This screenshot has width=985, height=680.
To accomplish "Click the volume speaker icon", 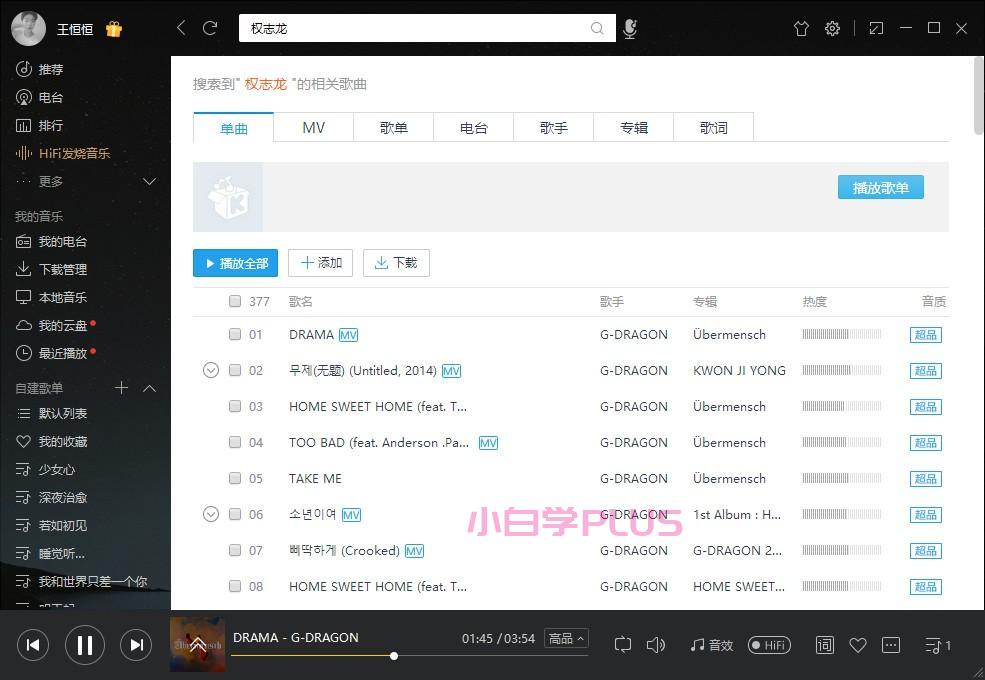I will click(x=655, y=645).
